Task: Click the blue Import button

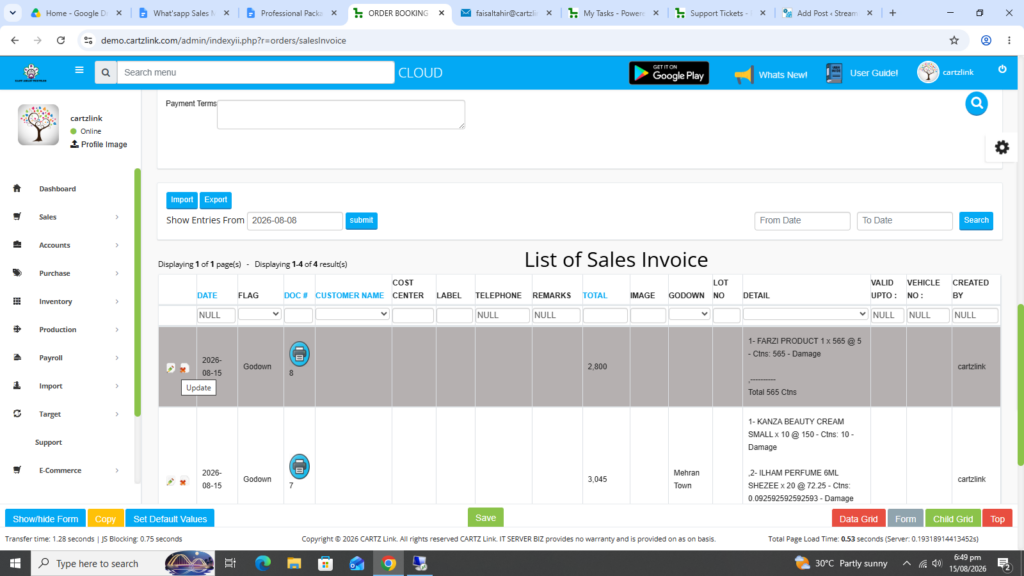Action: [x=182, y=200]
